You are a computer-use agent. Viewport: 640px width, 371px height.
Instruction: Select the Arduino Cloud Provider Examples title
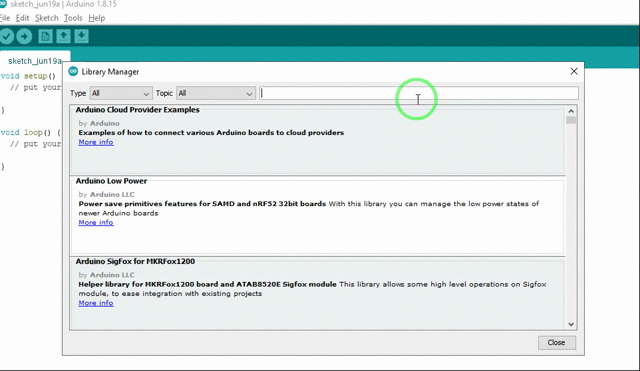coord(138,110)
